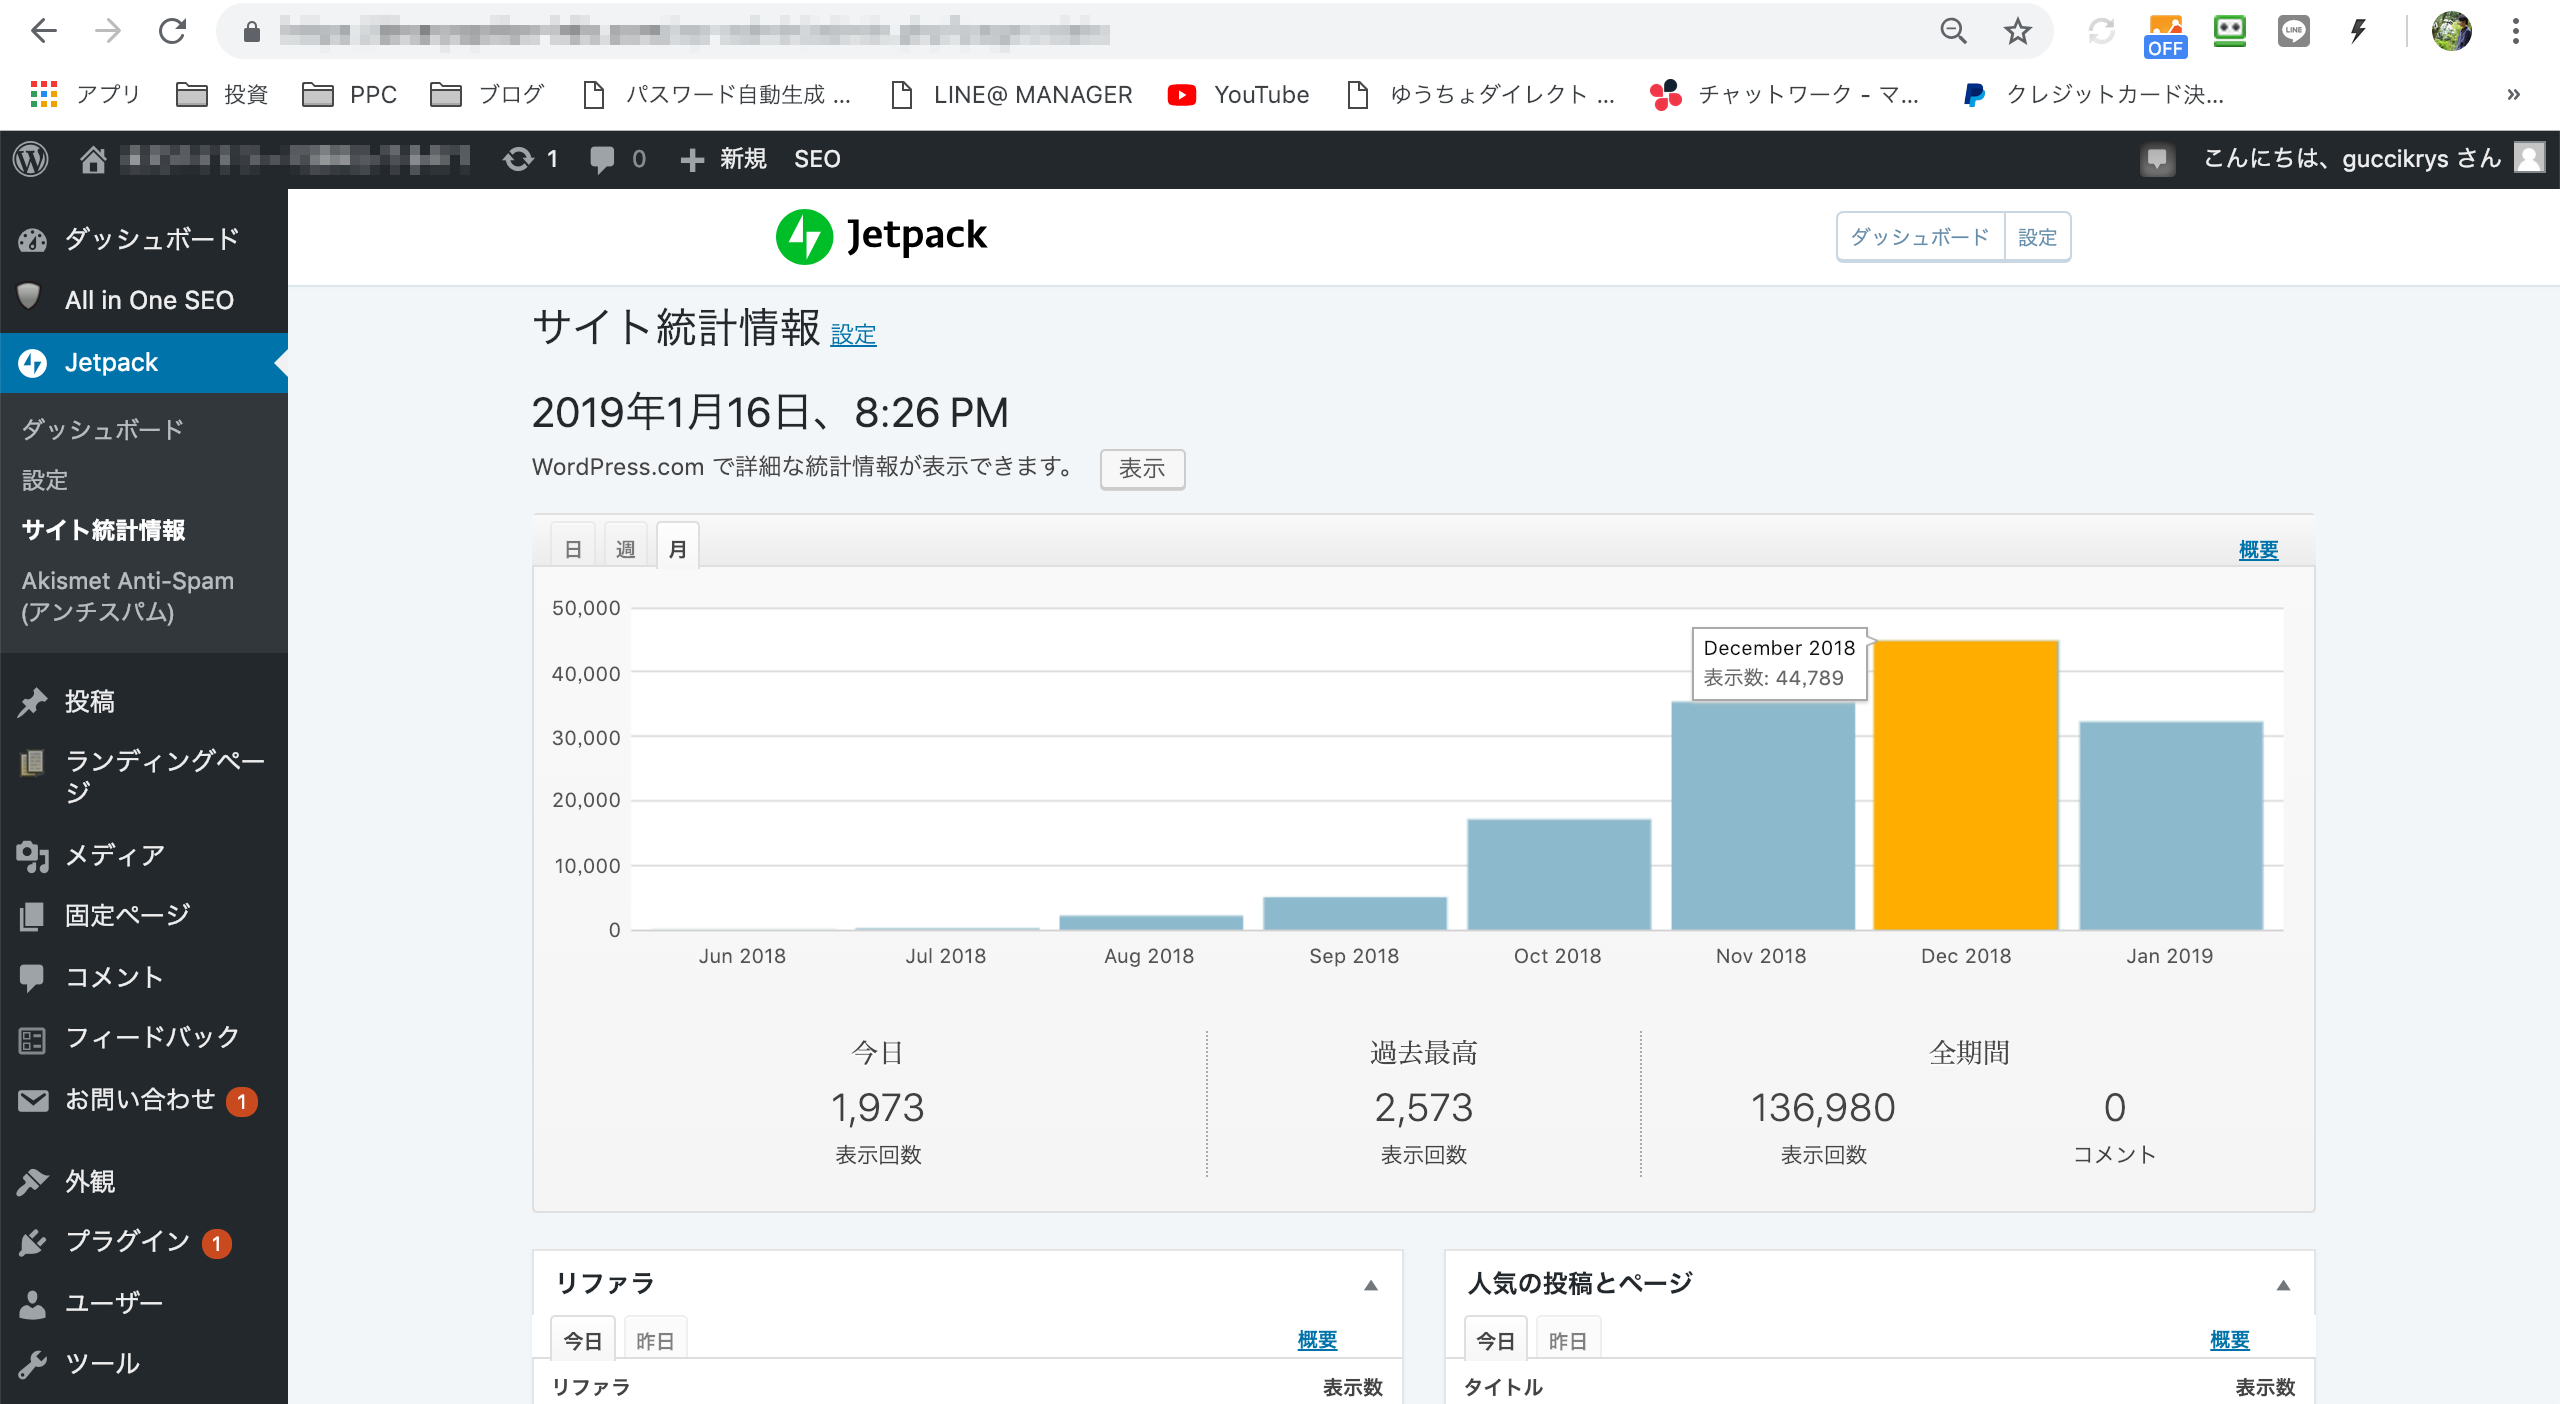Click 設定 button in Jetpack header
This screenshot has height=1404, width=2560.
[x=2037, y=237]
